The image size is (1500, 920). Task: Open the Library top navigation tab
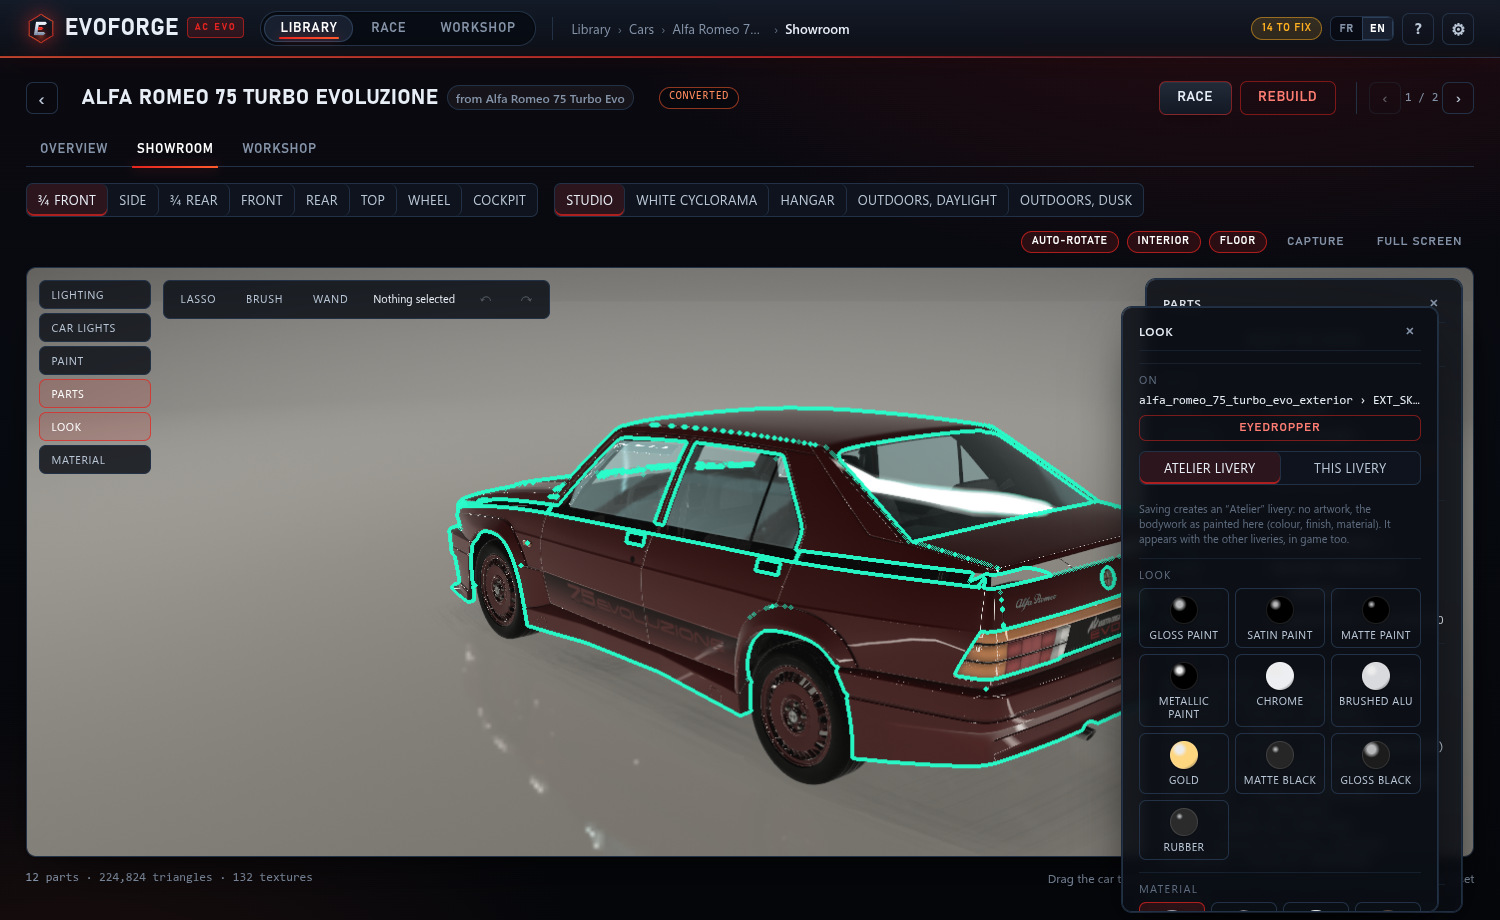pos(309,28)
